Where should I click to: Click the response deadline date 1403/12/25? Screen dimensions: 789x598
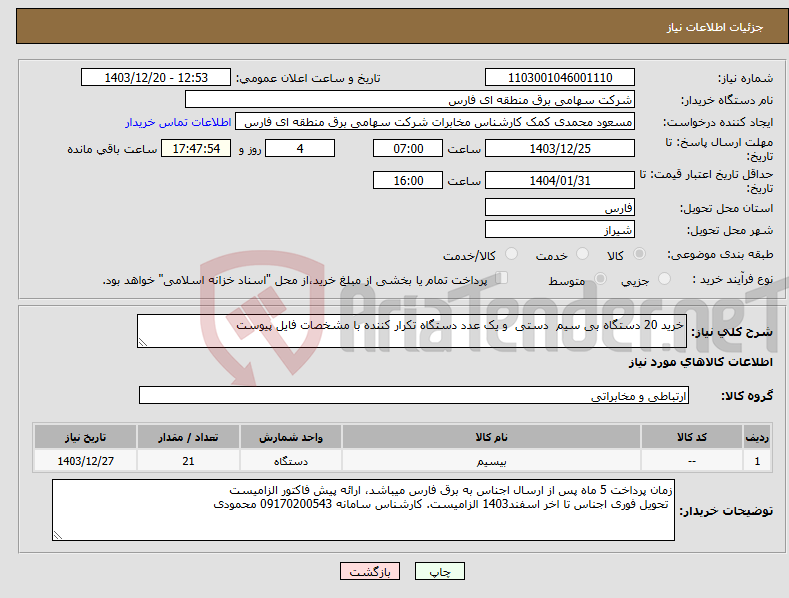point(560,148)
